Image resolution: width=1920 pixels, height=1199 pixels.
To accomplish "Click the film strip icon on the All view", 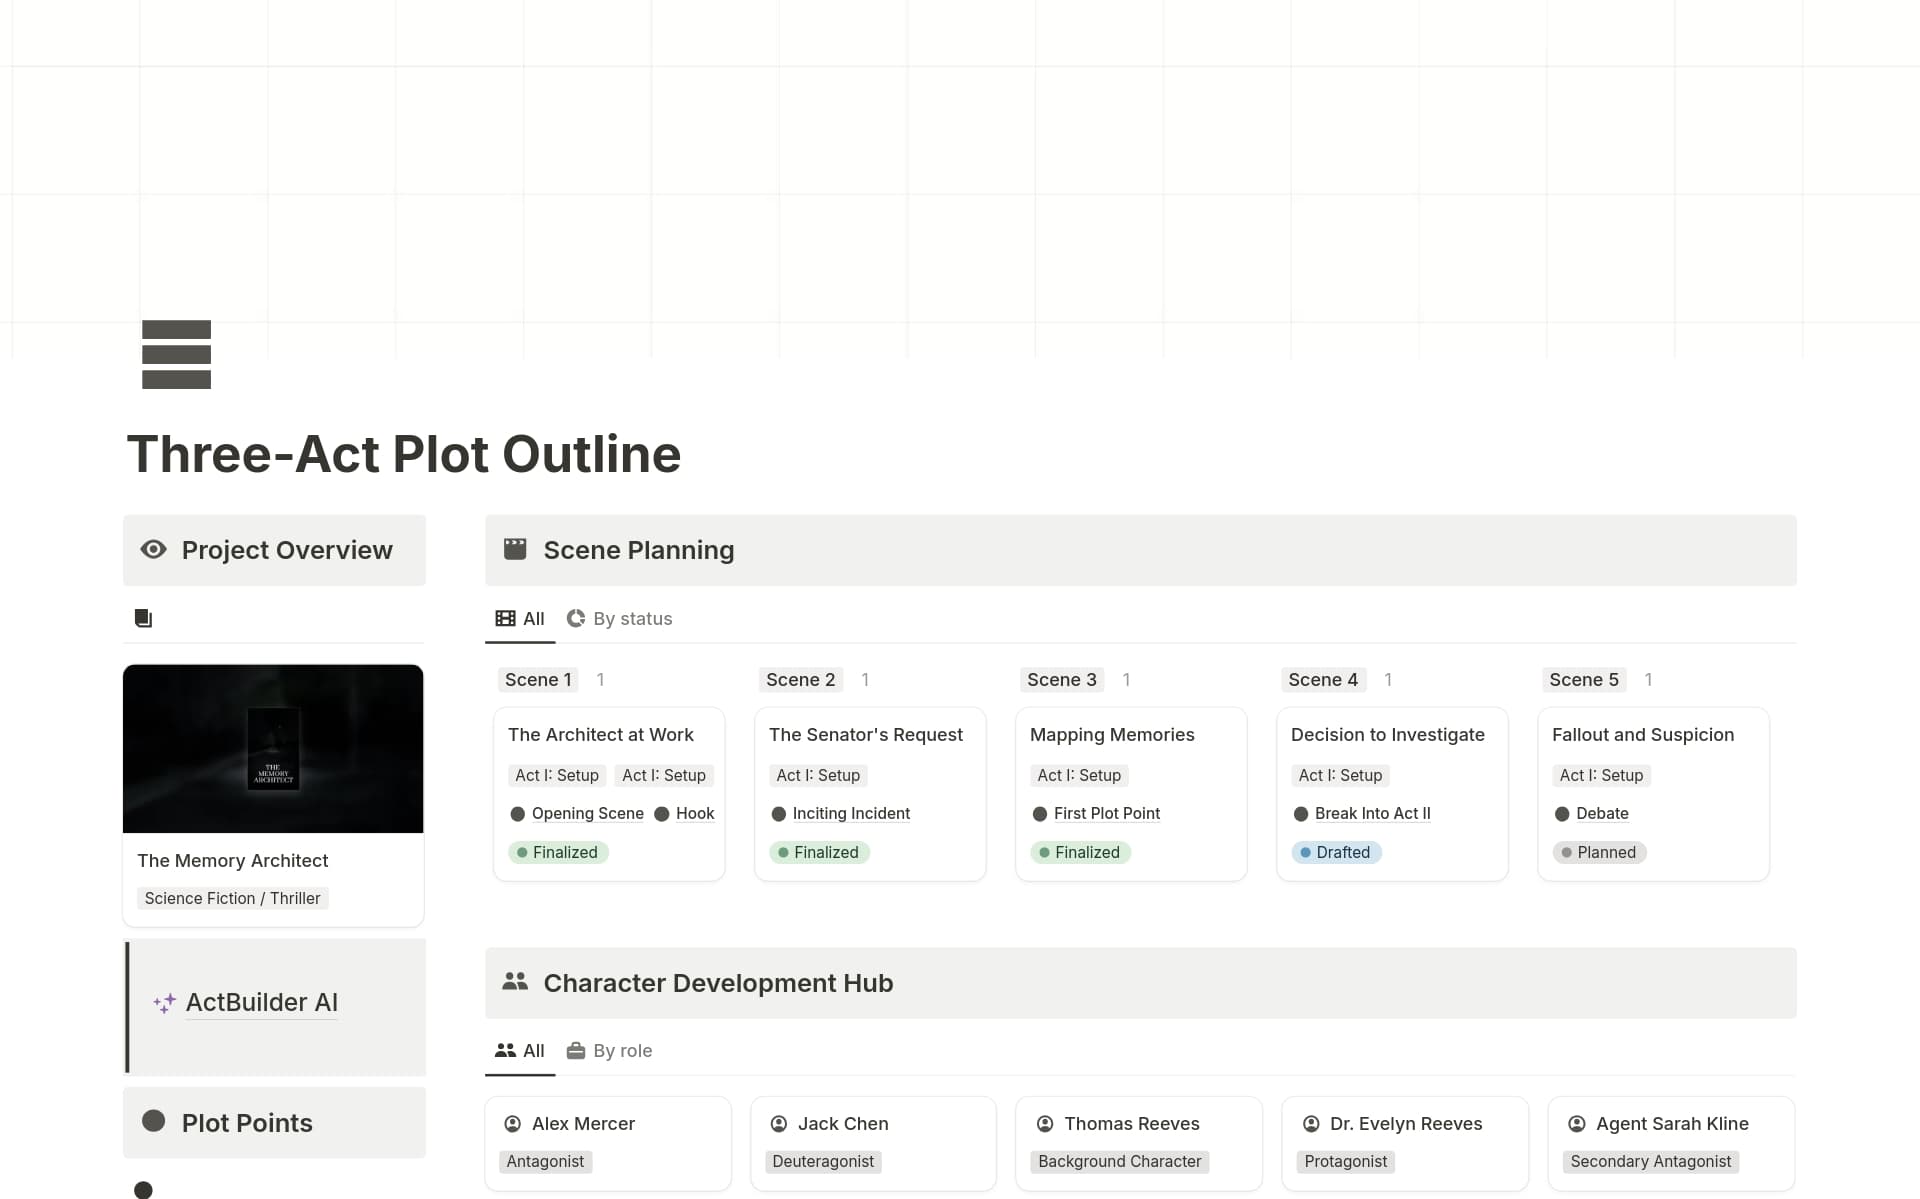I will click(x=505, y=618).
